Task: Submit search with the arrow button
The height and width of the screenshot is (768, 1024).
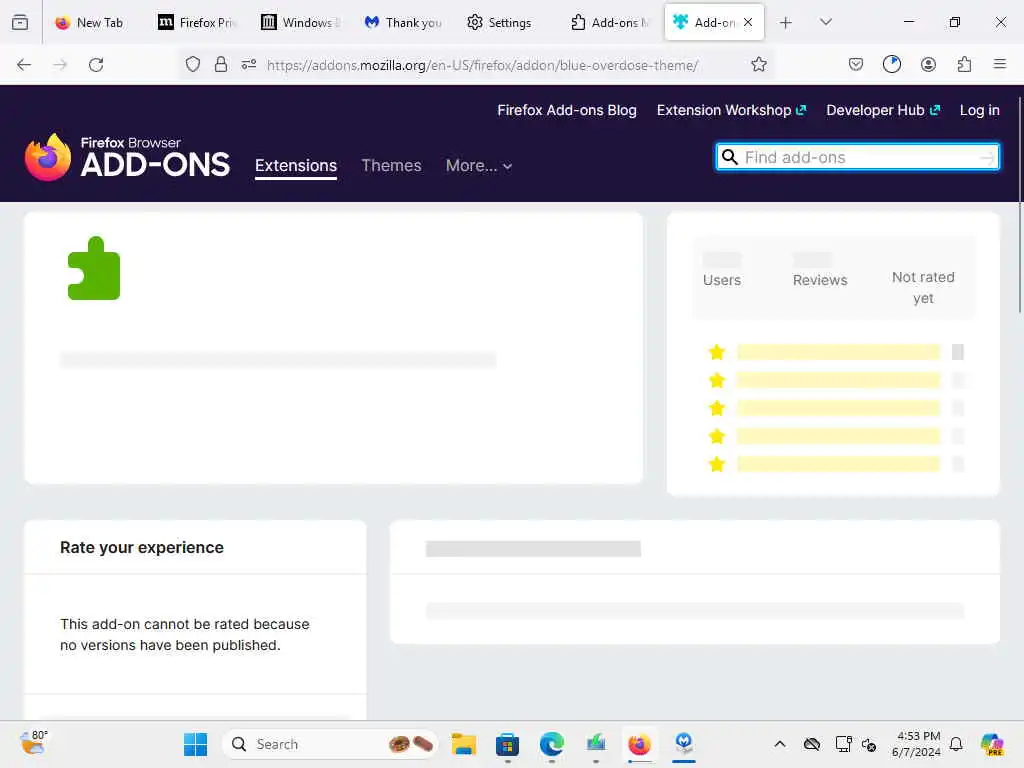Action: click(x=987, y=157)
